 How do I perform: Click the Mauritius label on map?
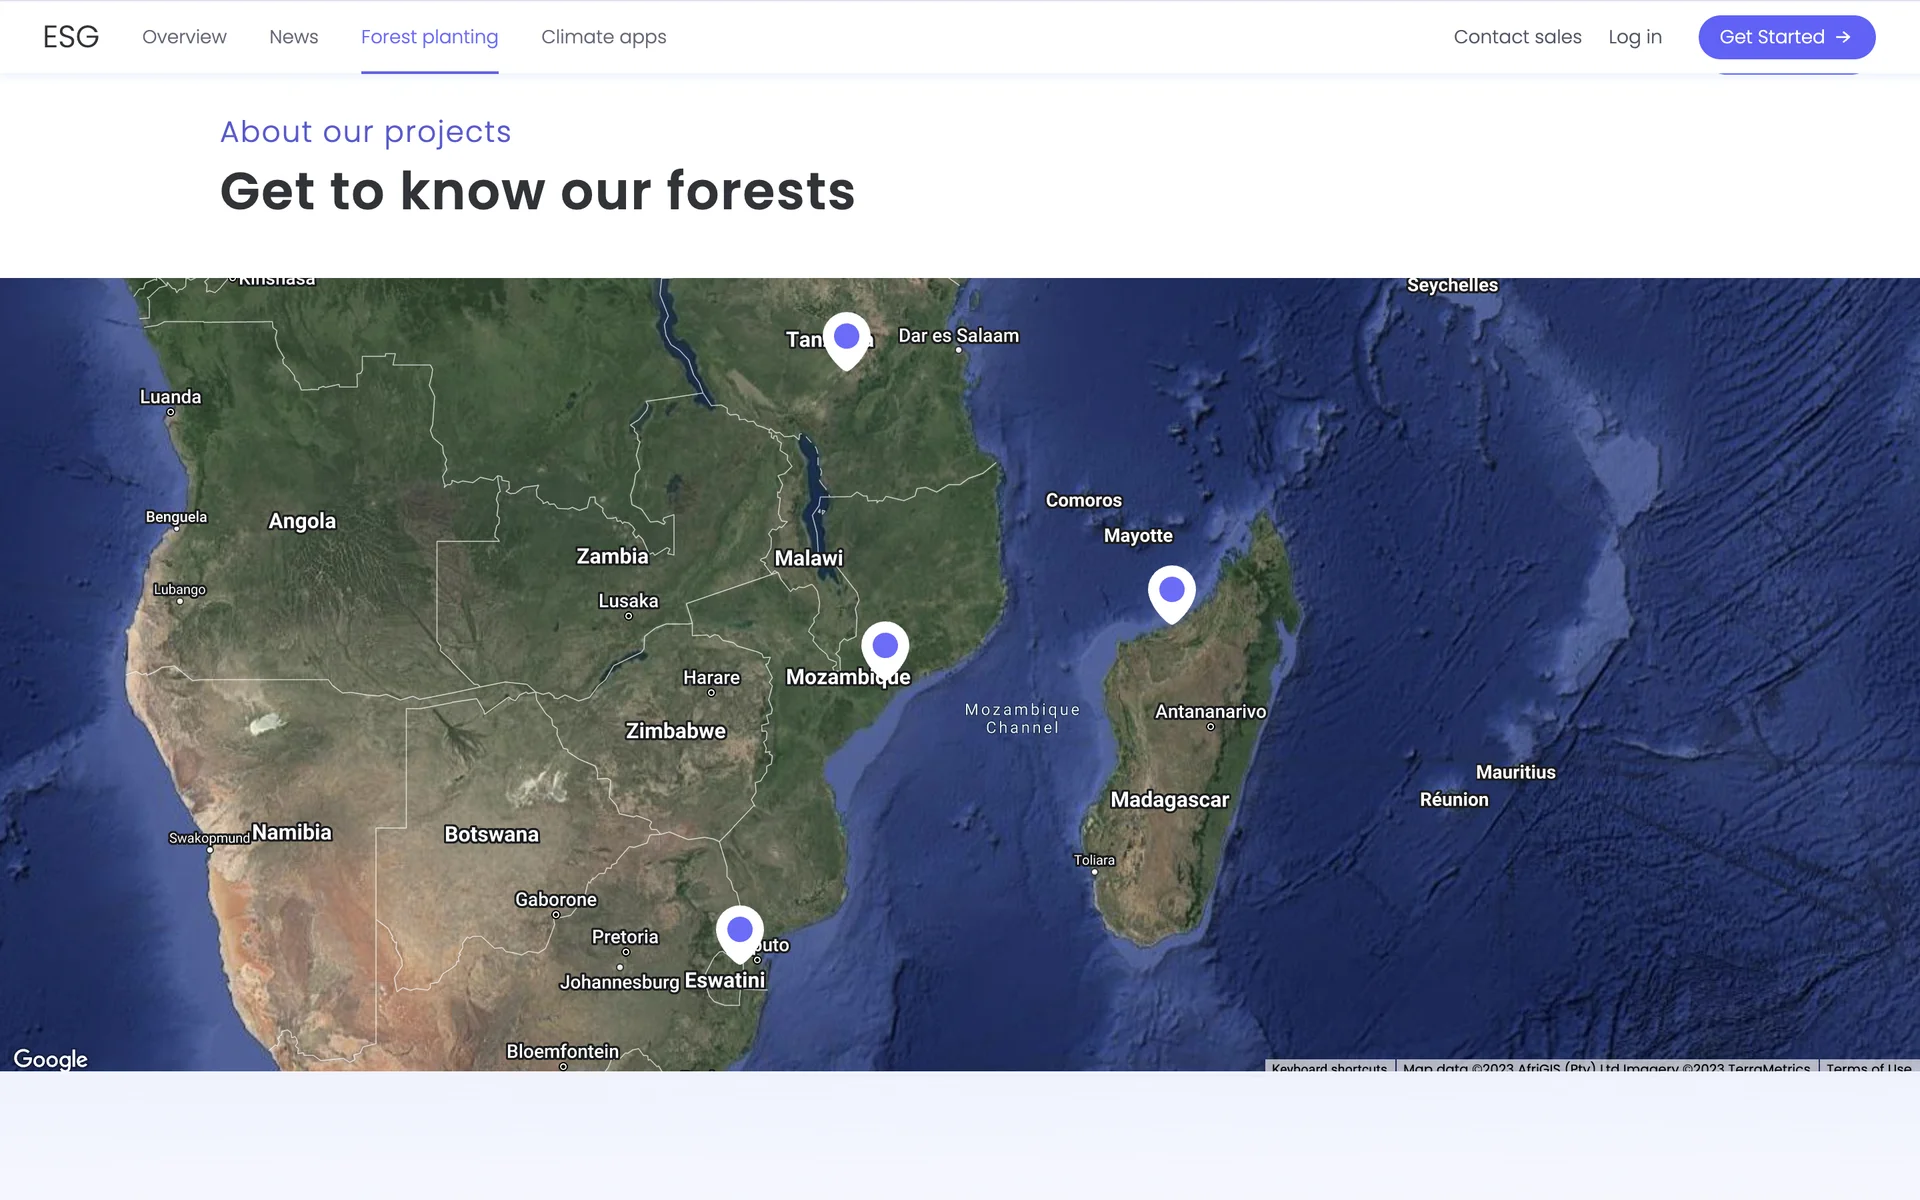[x=1515, y=772]
